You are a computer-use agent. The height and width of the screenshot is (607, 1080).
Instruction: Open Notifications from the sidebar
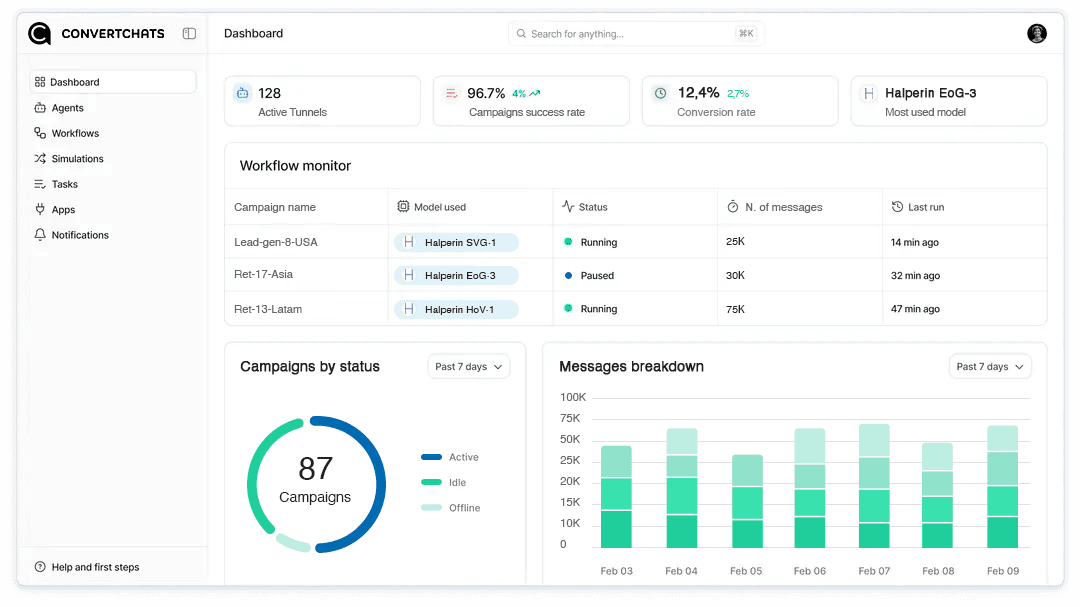[80, 235]
